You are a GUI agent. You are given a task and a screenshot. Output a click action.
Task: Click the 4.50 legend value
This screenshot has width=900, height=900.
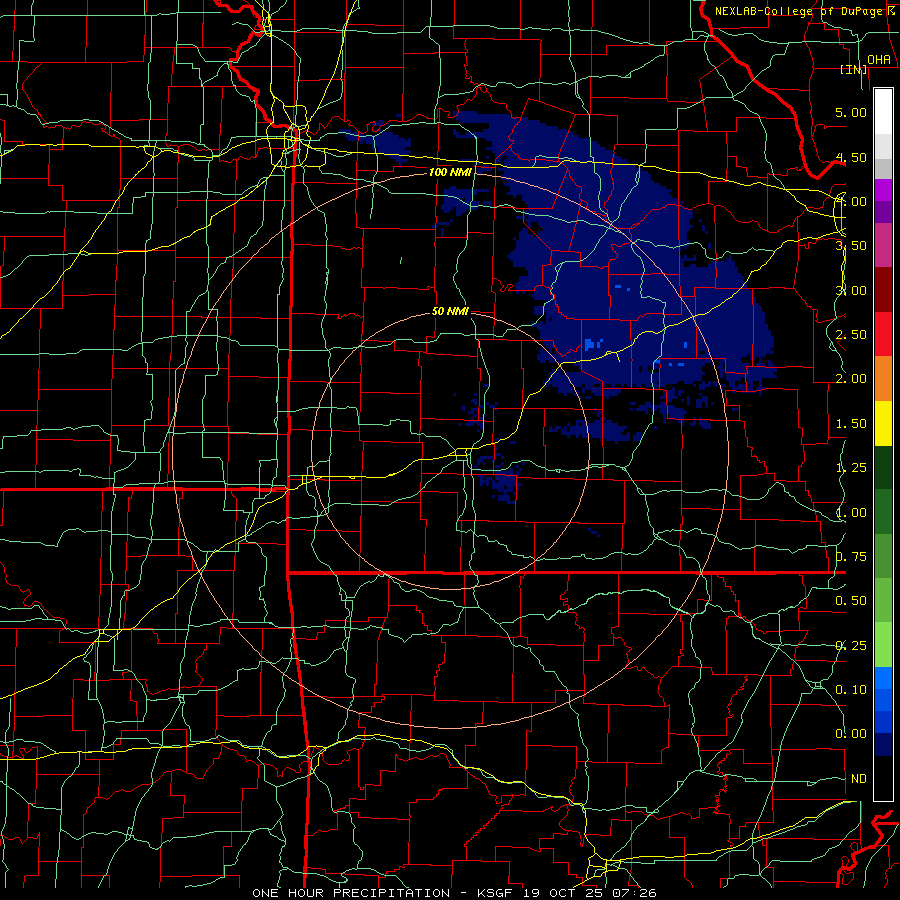(x=851, y=157)
